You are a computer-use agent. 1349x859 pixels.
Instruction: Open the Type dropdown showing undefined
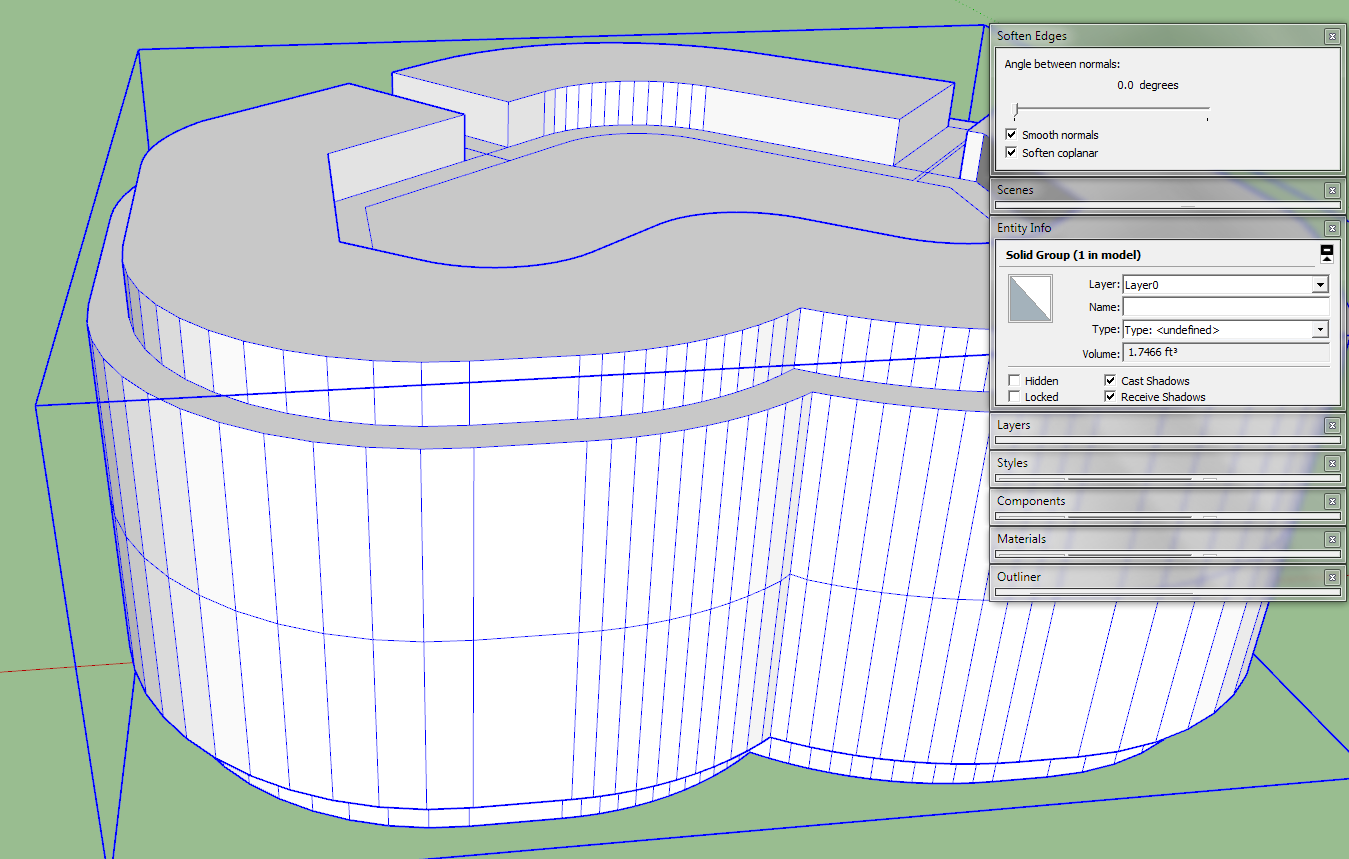[x=1320, y=330]
